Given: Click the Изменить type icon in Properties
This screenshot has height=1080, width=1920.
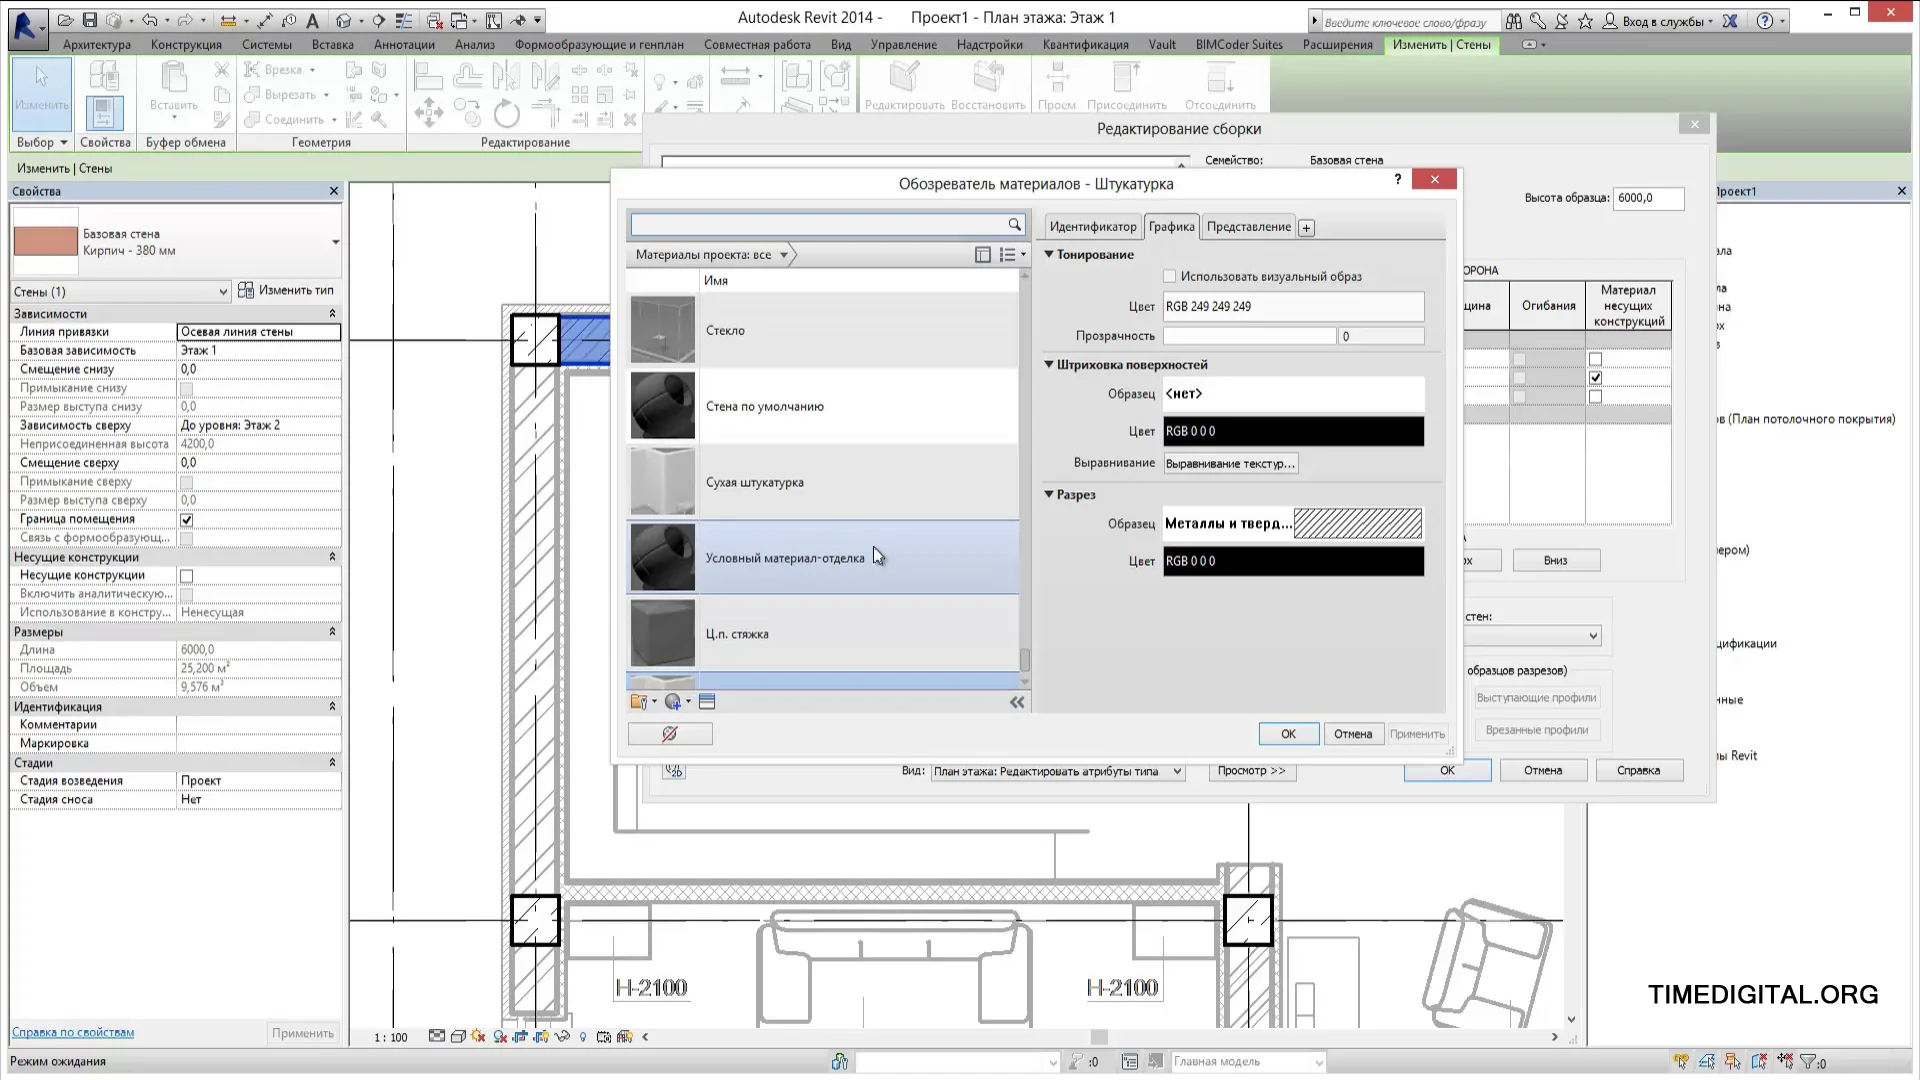Looking at the screenshot, I should tap(245, 290).
